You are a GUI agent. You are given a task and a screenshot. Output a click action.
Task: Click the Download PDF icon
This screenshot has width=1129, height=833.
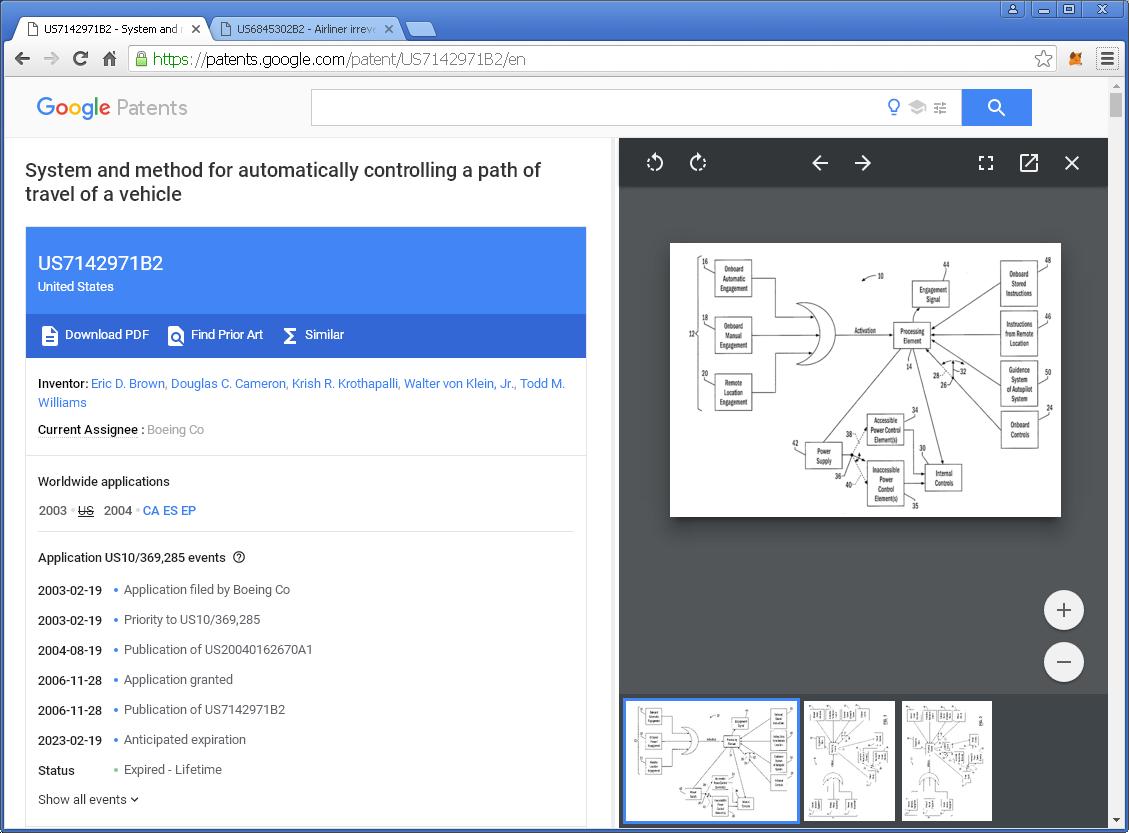pos(50,336)
